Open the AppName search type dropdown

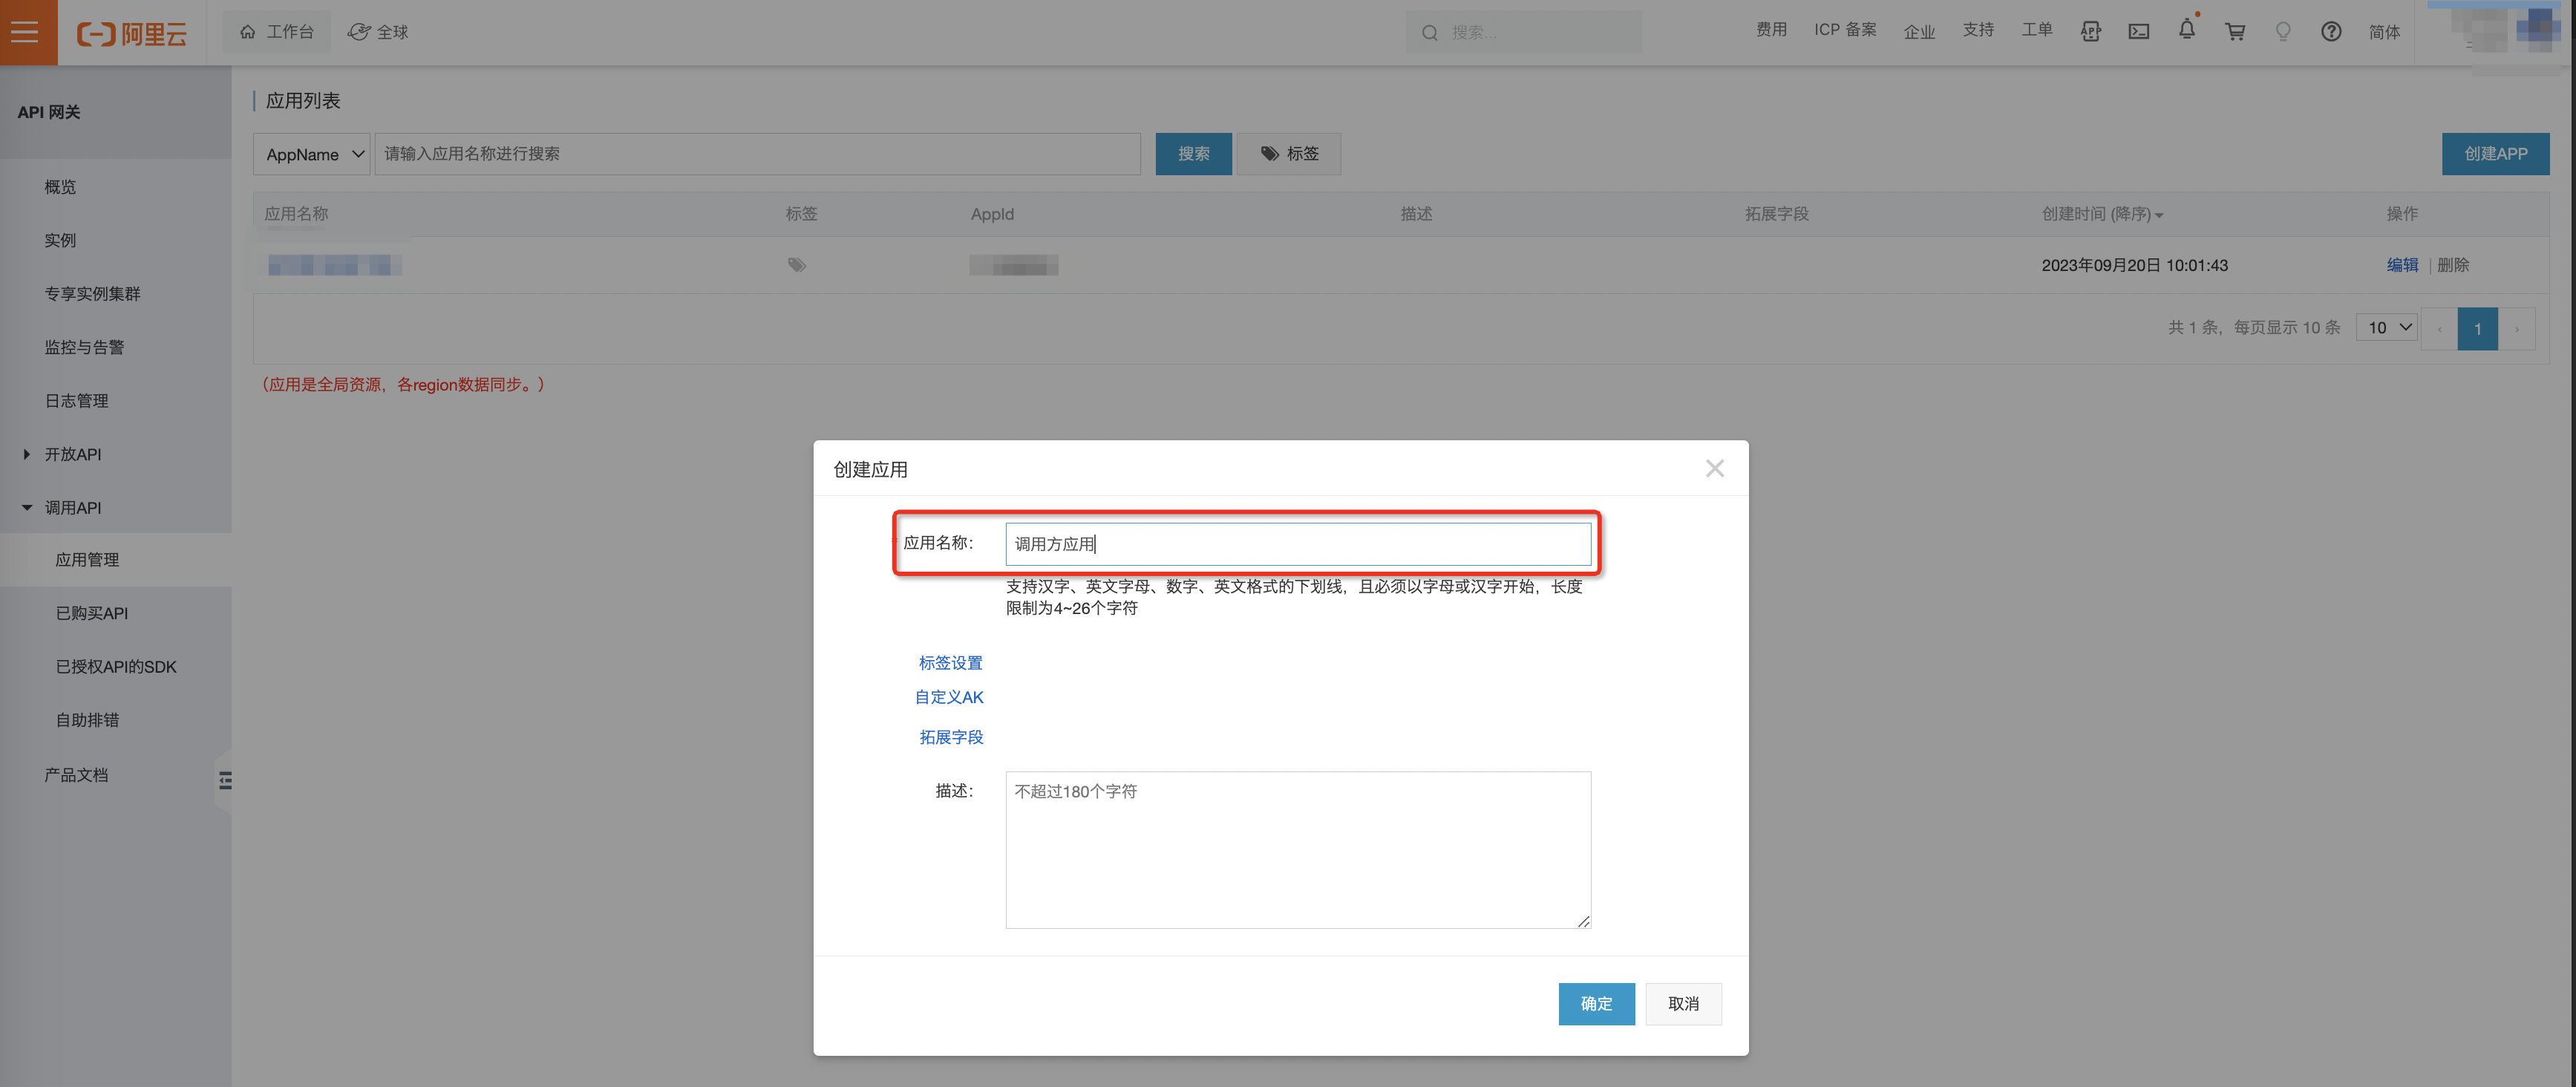pyautogui.click(x=312, y=154)
